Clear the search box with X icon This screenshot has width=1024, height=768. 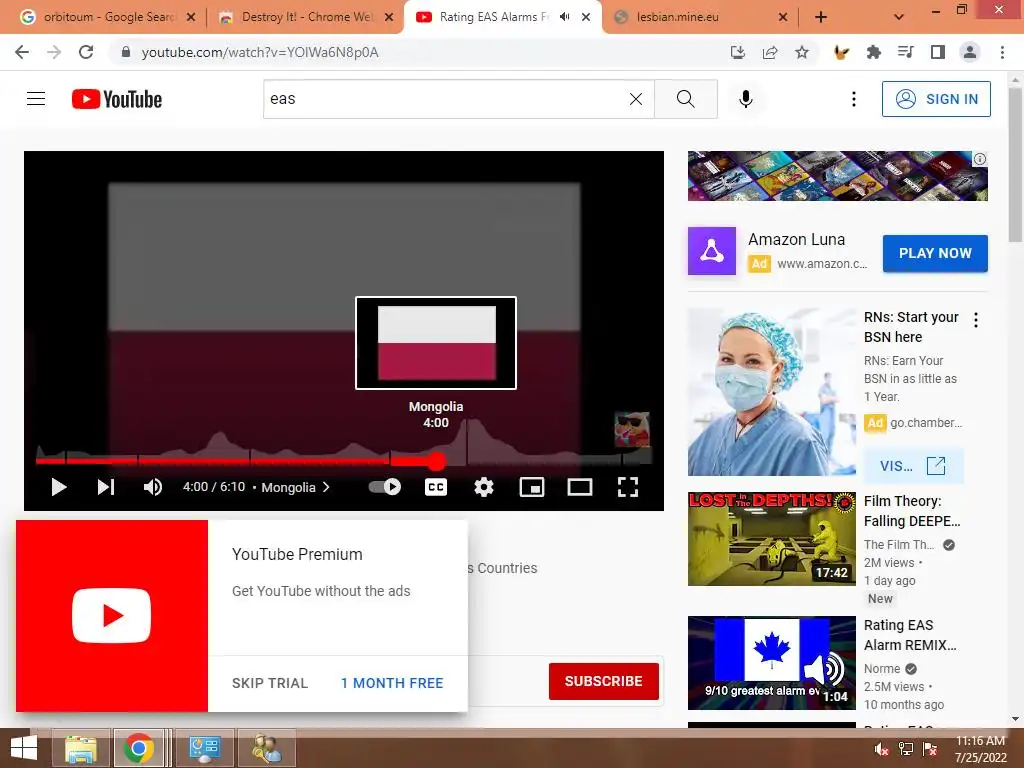[635, 99]
